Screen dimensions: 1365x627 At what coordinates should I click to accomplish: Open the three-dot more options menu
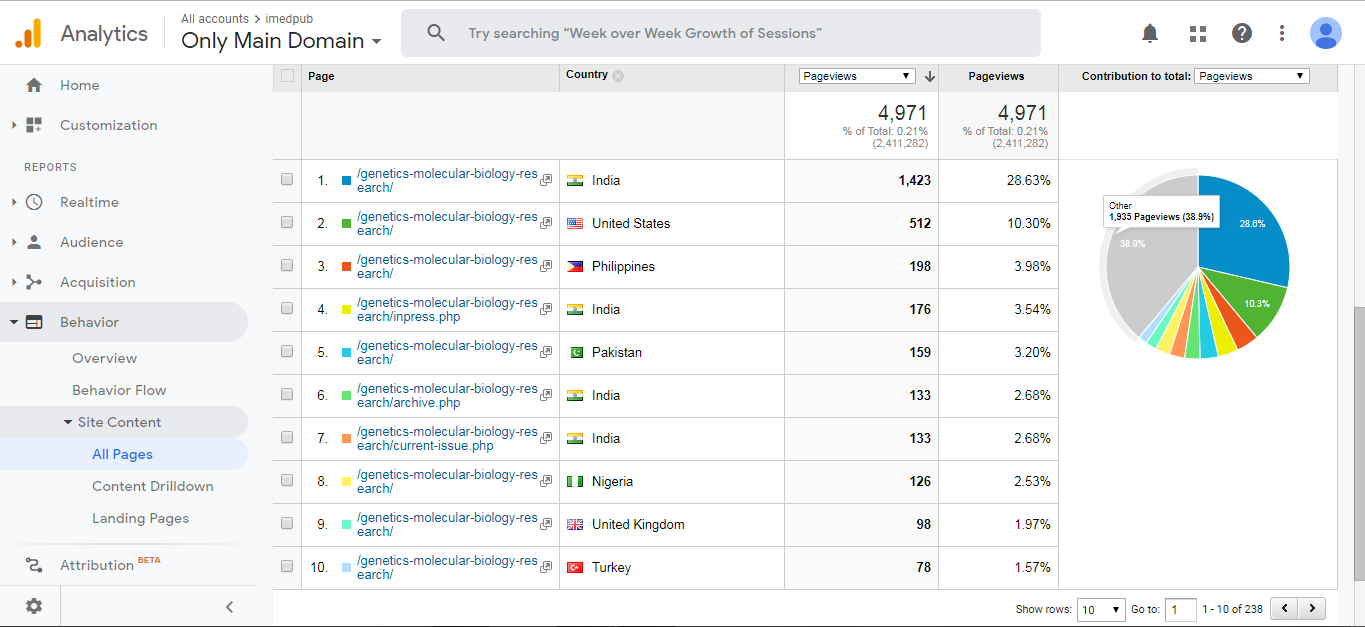pyautogui.click(x=1282, y=33)
